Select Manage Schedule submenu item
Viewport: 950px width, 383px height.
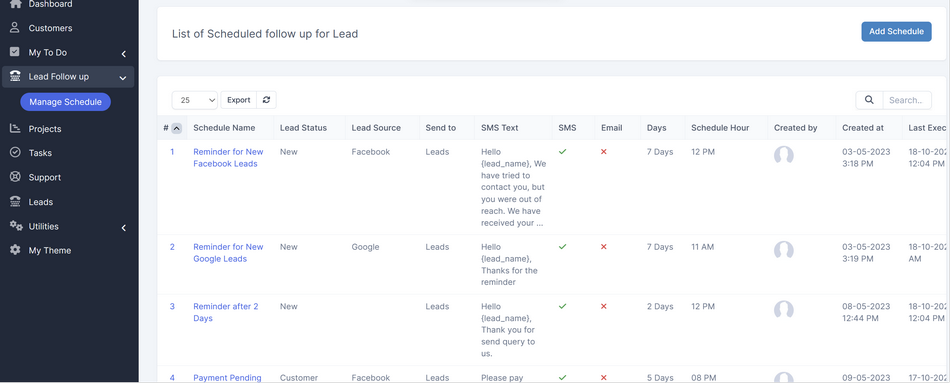[65, 102]
